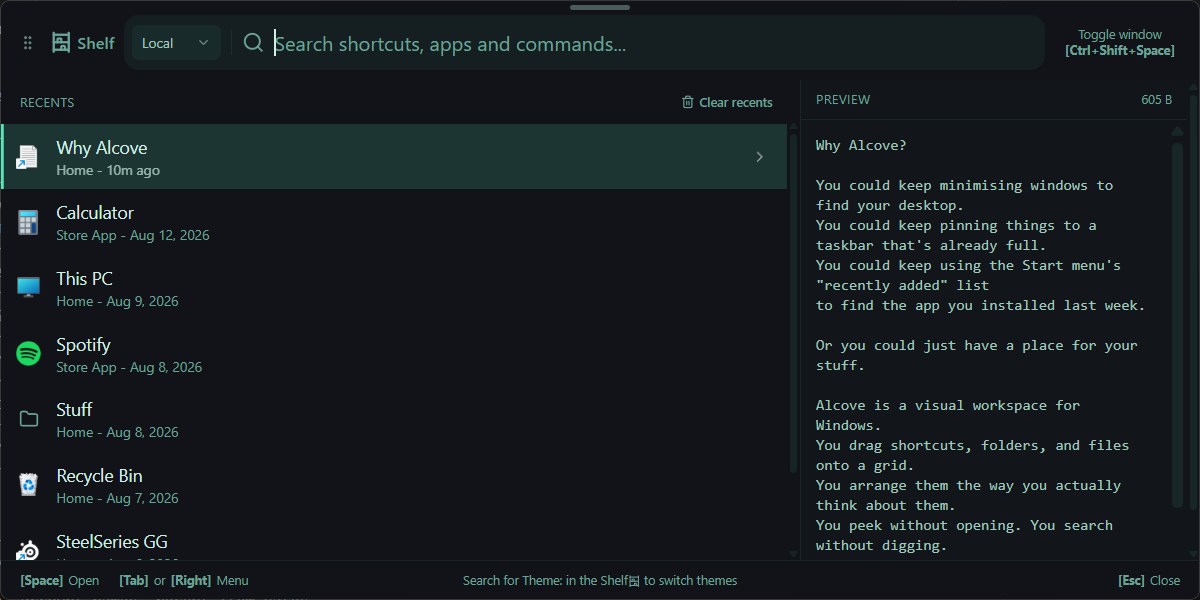Click the [Esc] Close hint

click(x=1149, y=580)
